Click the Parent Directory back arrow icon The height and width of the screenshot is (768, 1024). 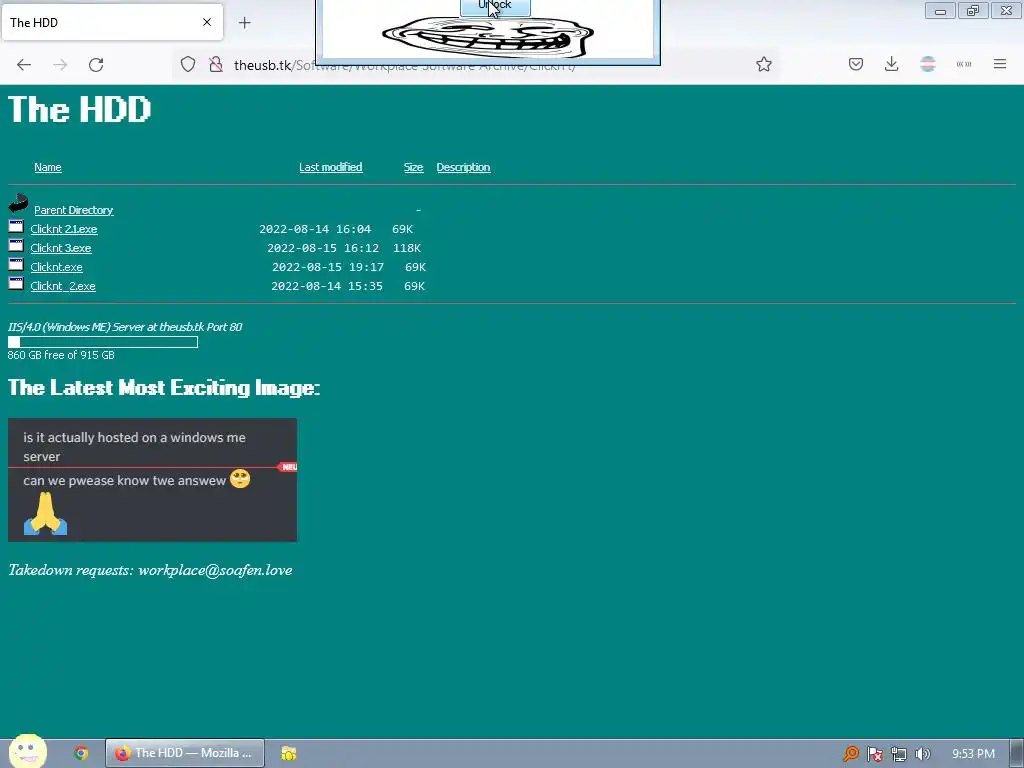(x=18, y=203)
